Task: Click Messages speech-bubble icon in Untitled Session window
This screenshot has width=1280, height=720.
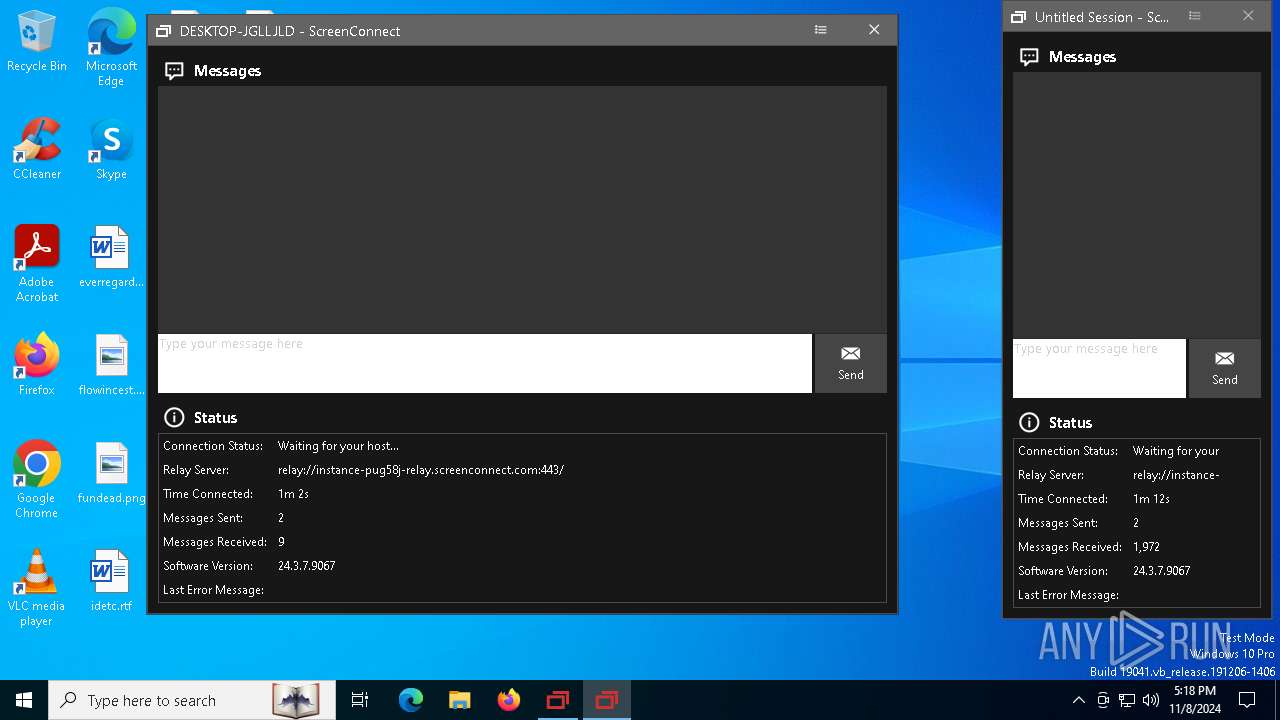Action: point(1029,57)
